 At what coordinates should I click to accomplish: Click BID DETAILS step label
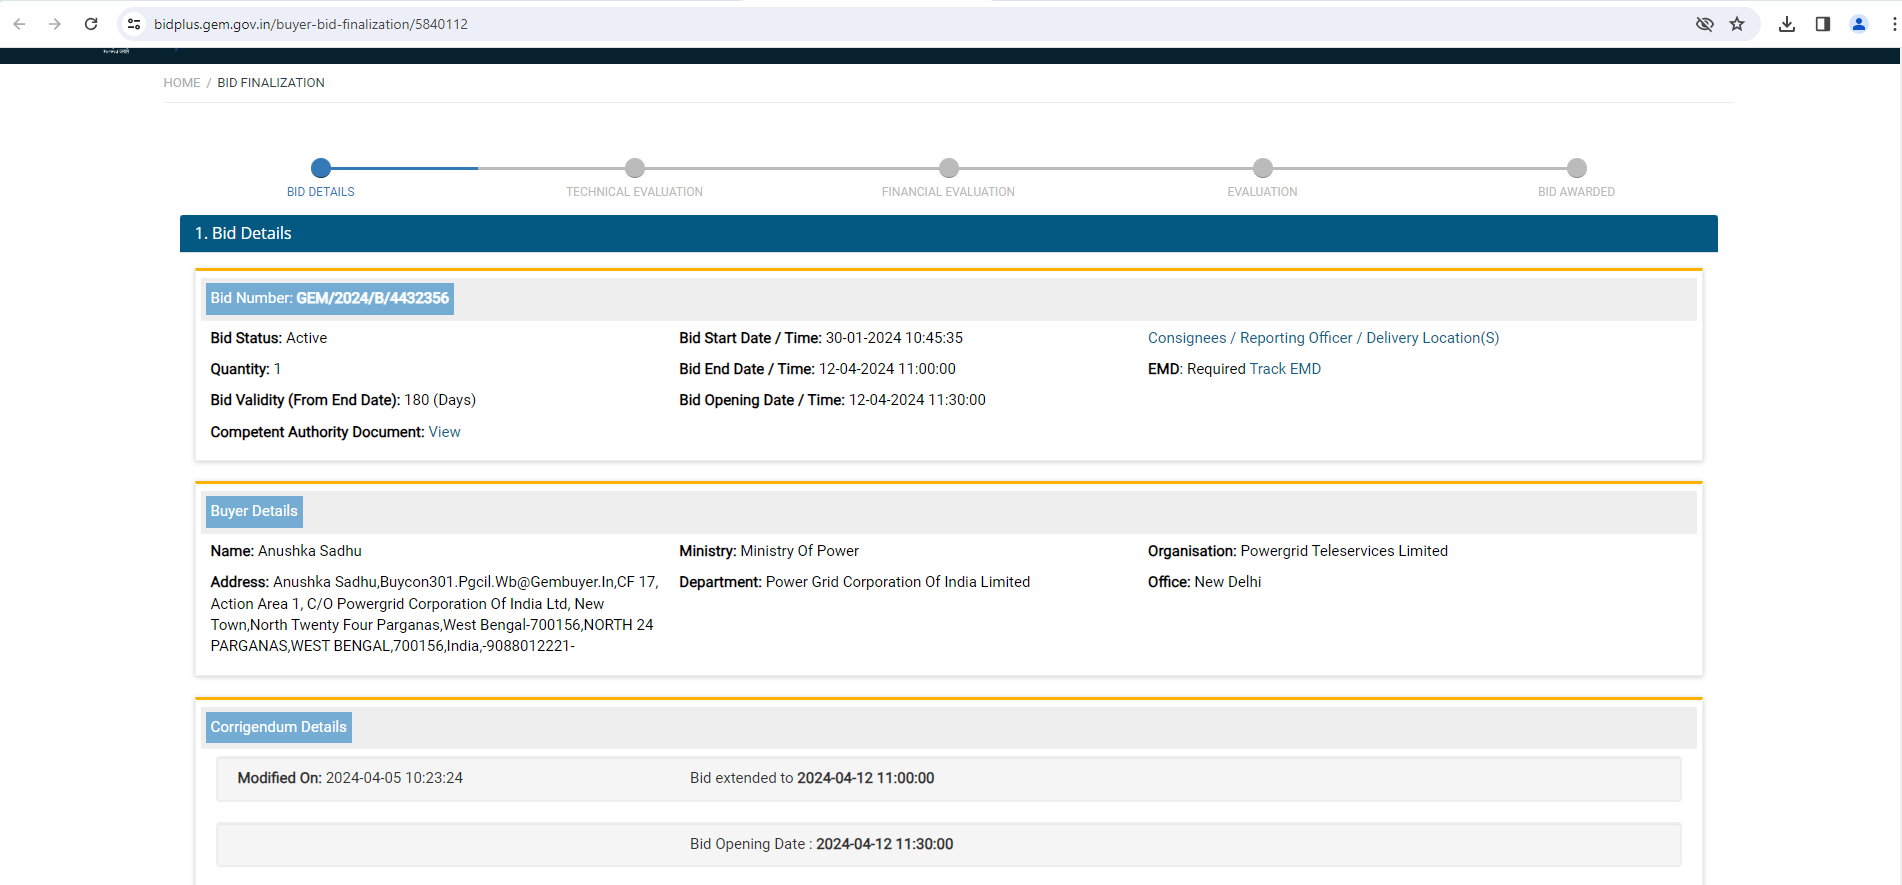tap(321, 192)
